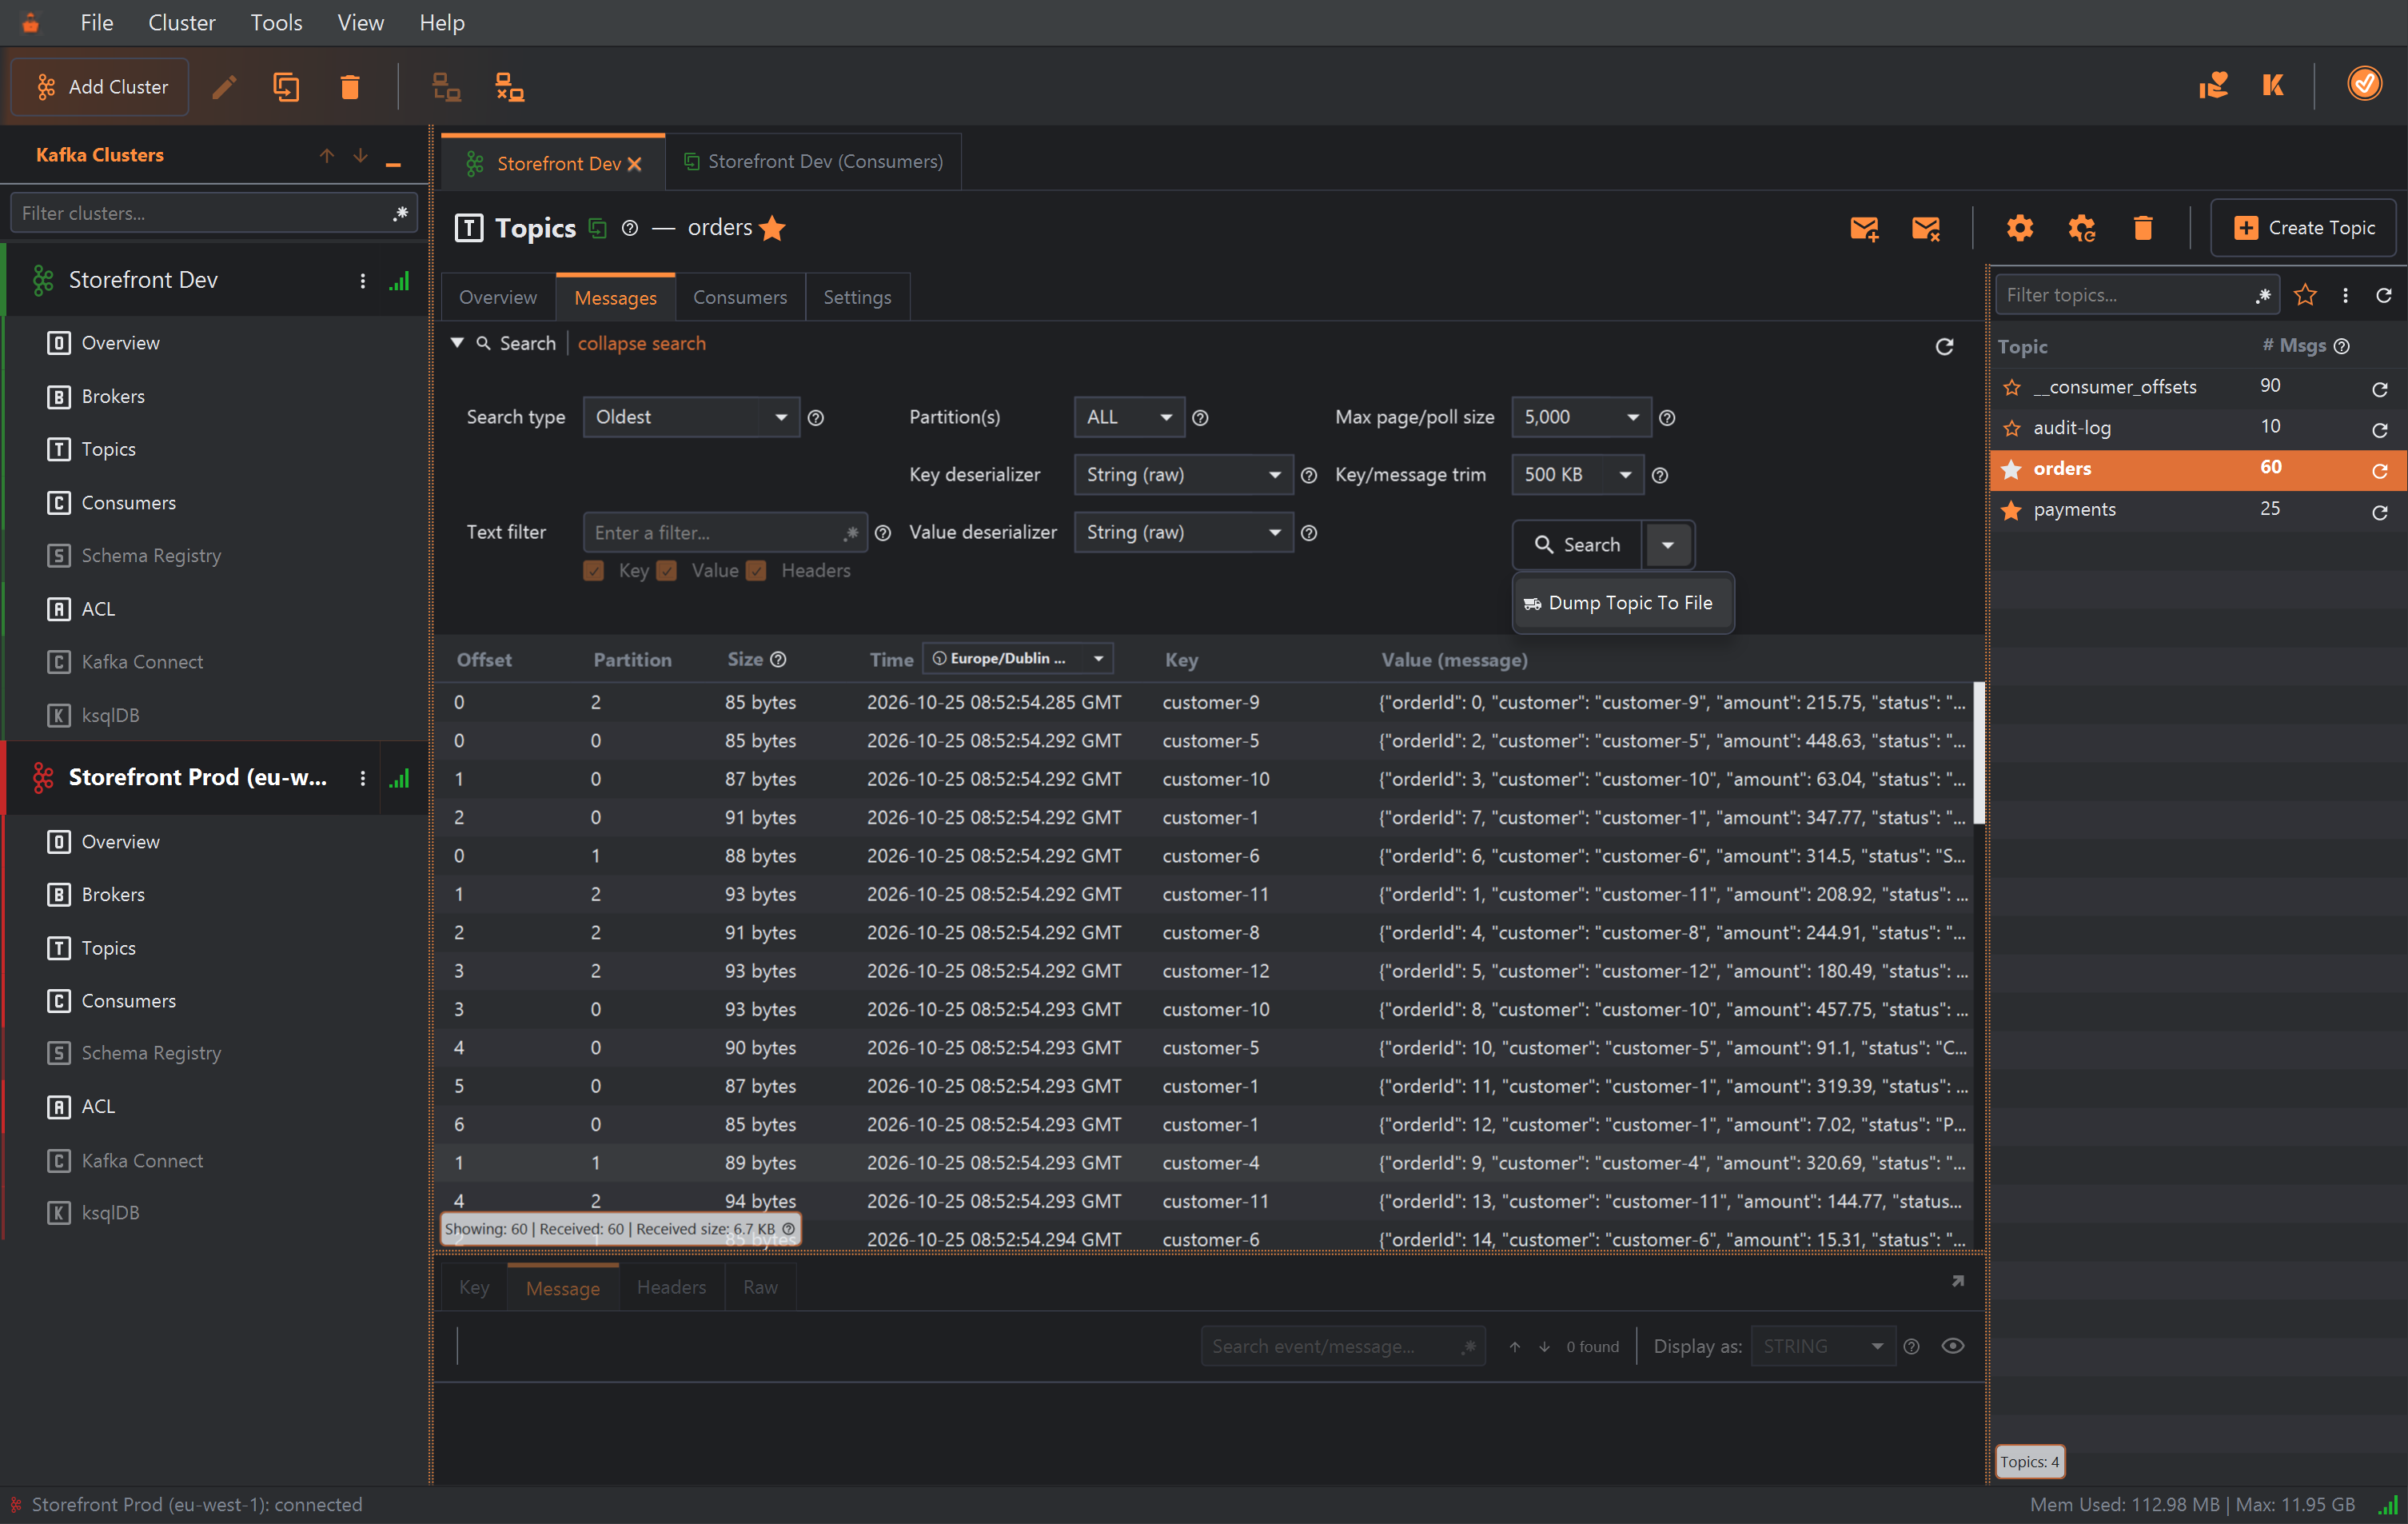Collapse the Search section triangle
The width and height of the screenshot is (2408, 1524).
point(457,343)
